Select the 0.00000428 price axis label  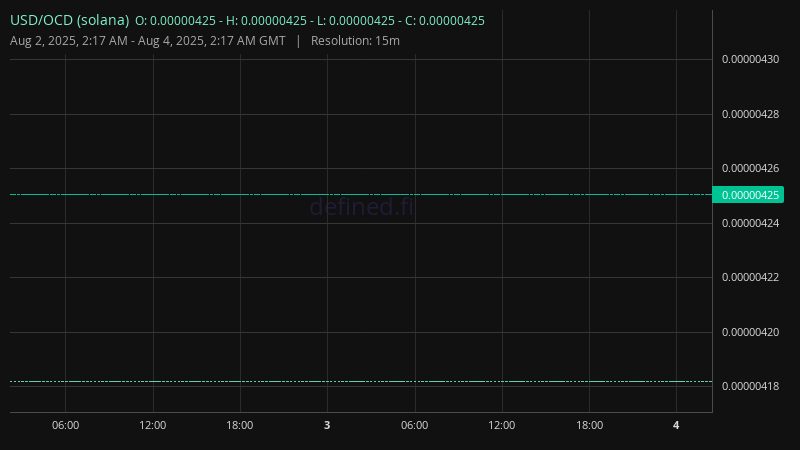tap(750, 114)
